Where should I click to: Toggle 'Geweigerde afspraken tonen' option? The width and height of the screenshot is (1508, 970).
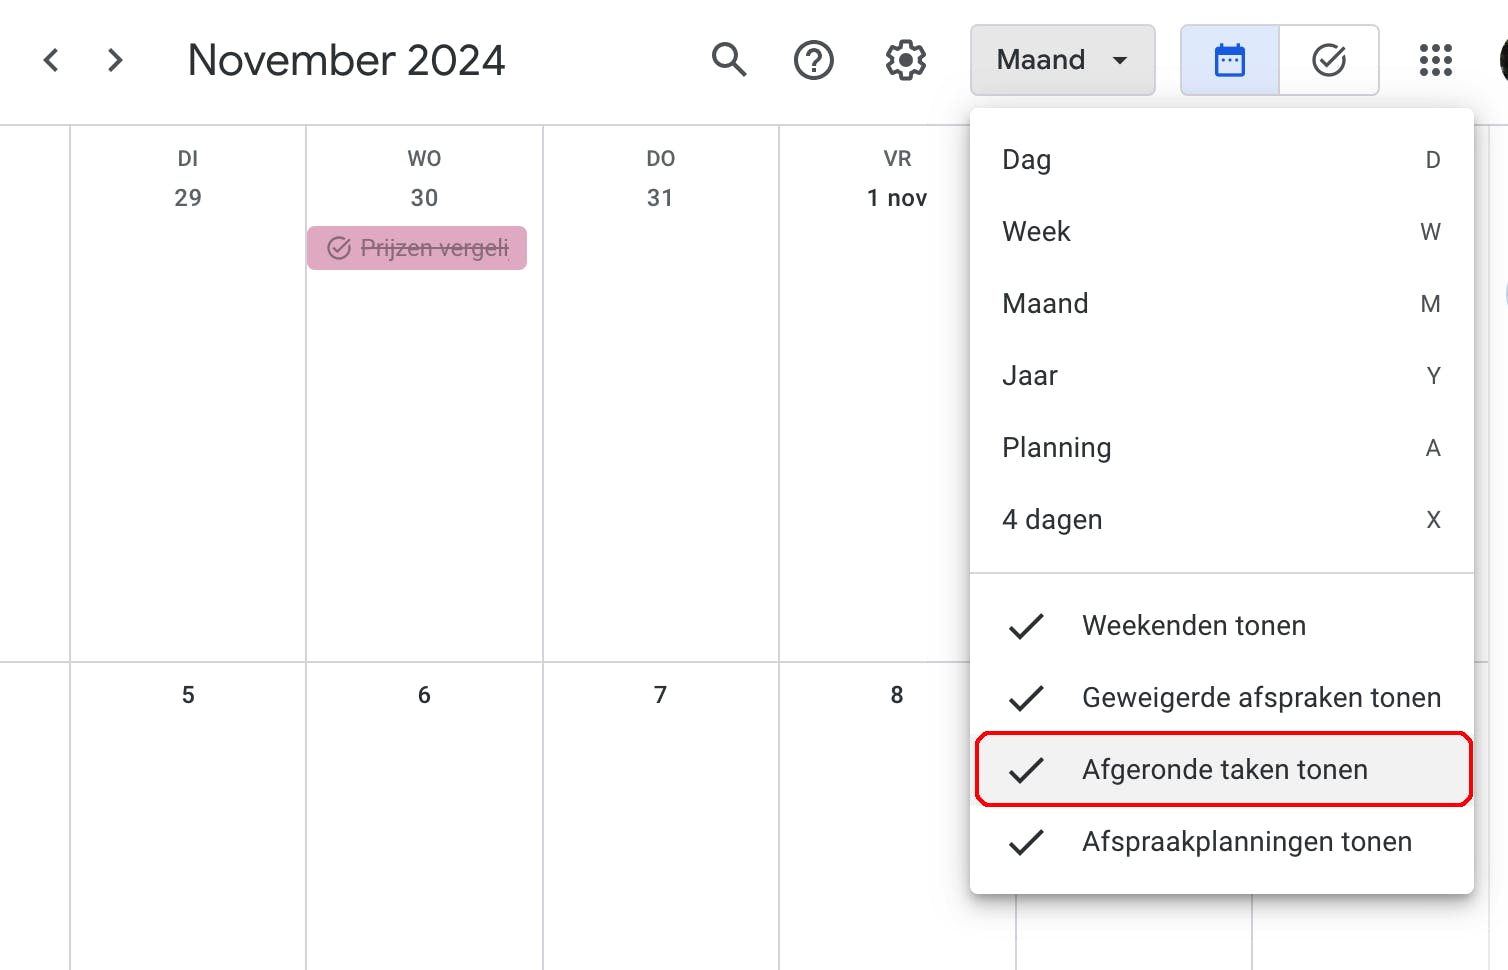point(1222,698)
